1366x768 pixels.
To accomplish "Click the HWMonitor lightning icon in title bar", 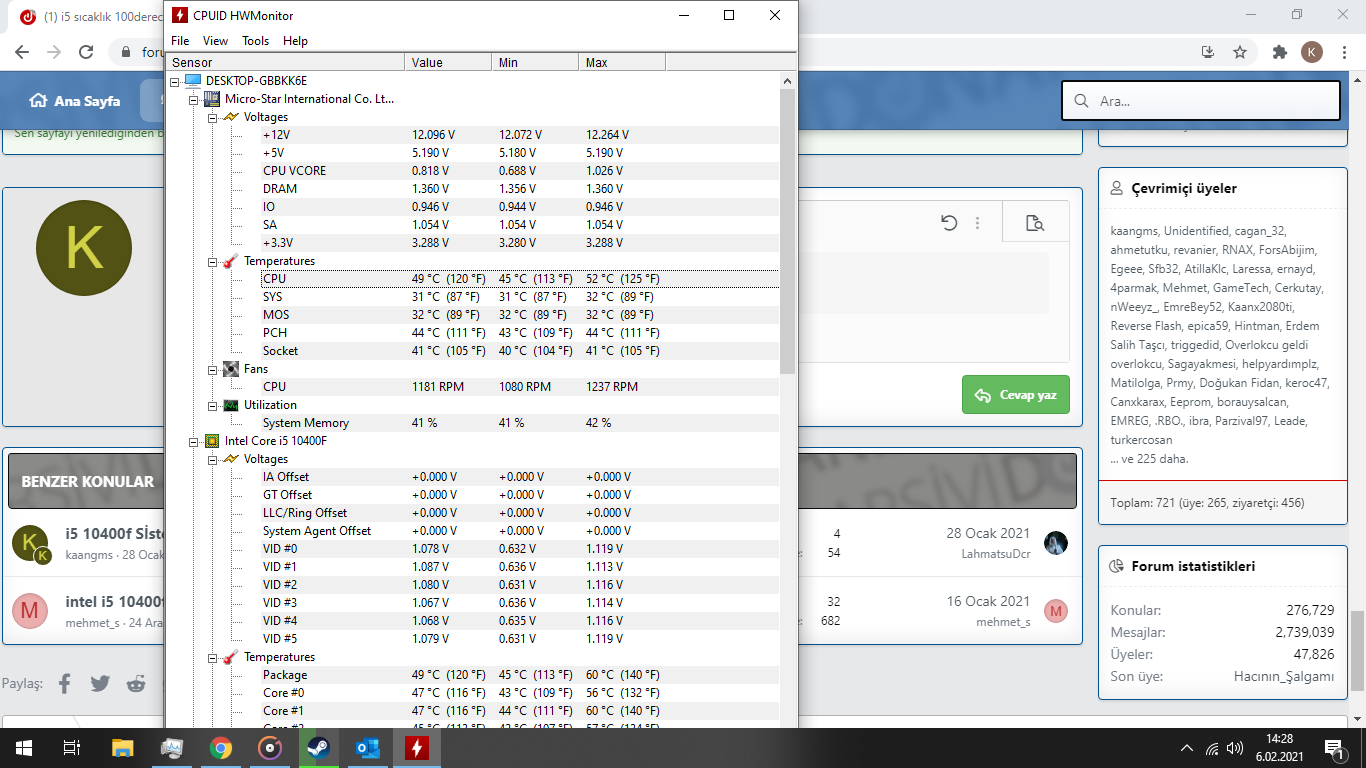I will click(x=179, y=15).
